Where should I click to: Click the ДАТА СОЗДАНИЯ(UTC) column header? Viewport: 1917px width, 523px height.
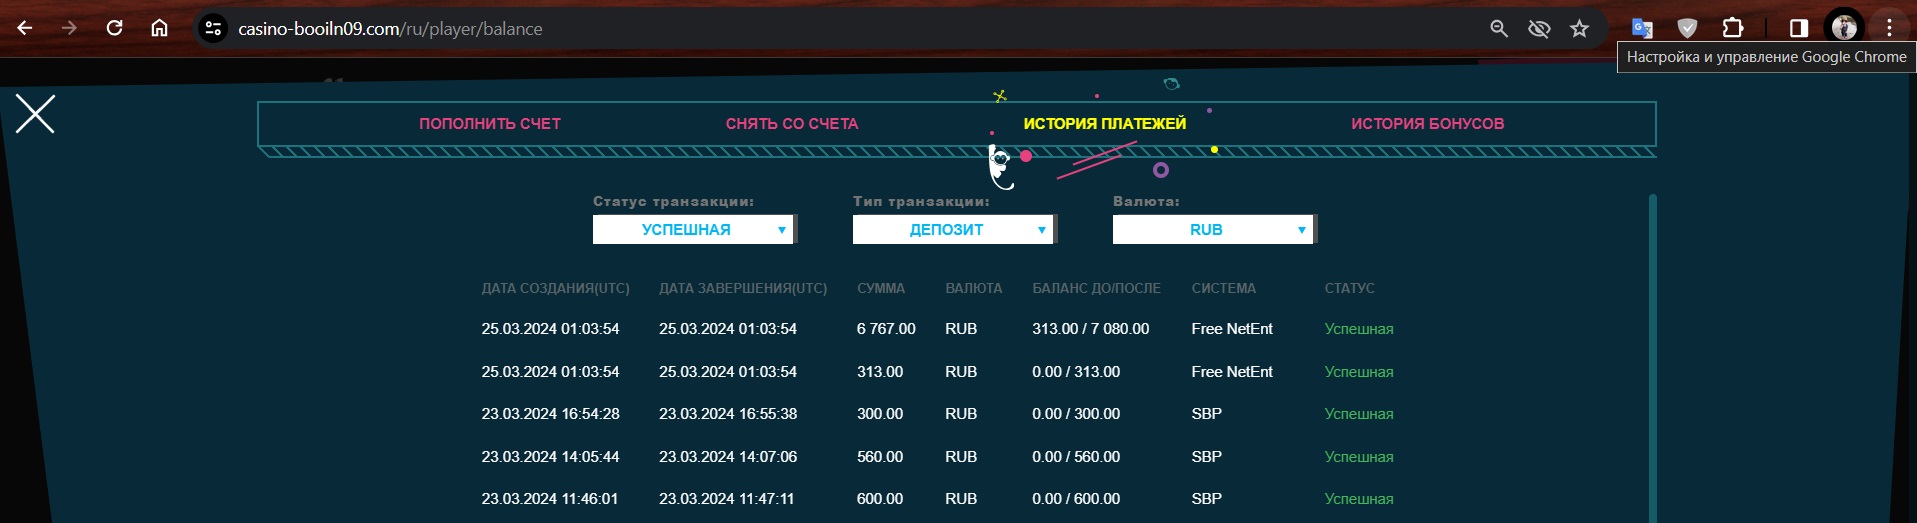pyautogui.click(x=556, y=288)
